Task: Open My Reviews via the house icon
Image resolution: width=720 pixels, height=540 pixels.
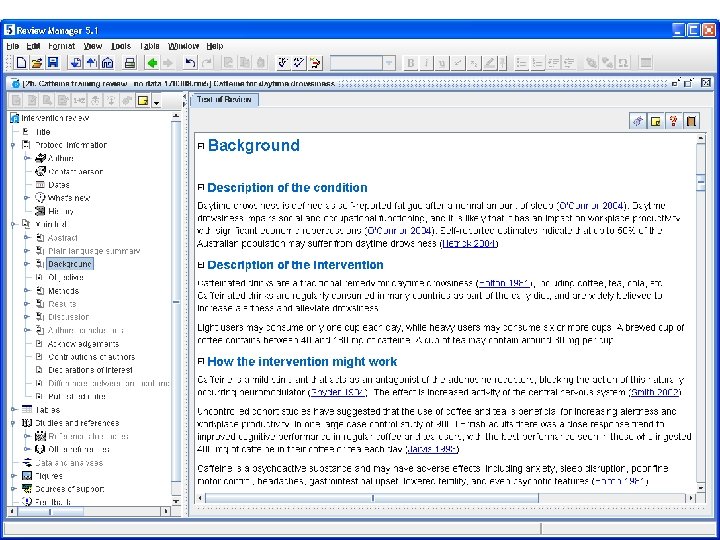Action: (107, 63)
